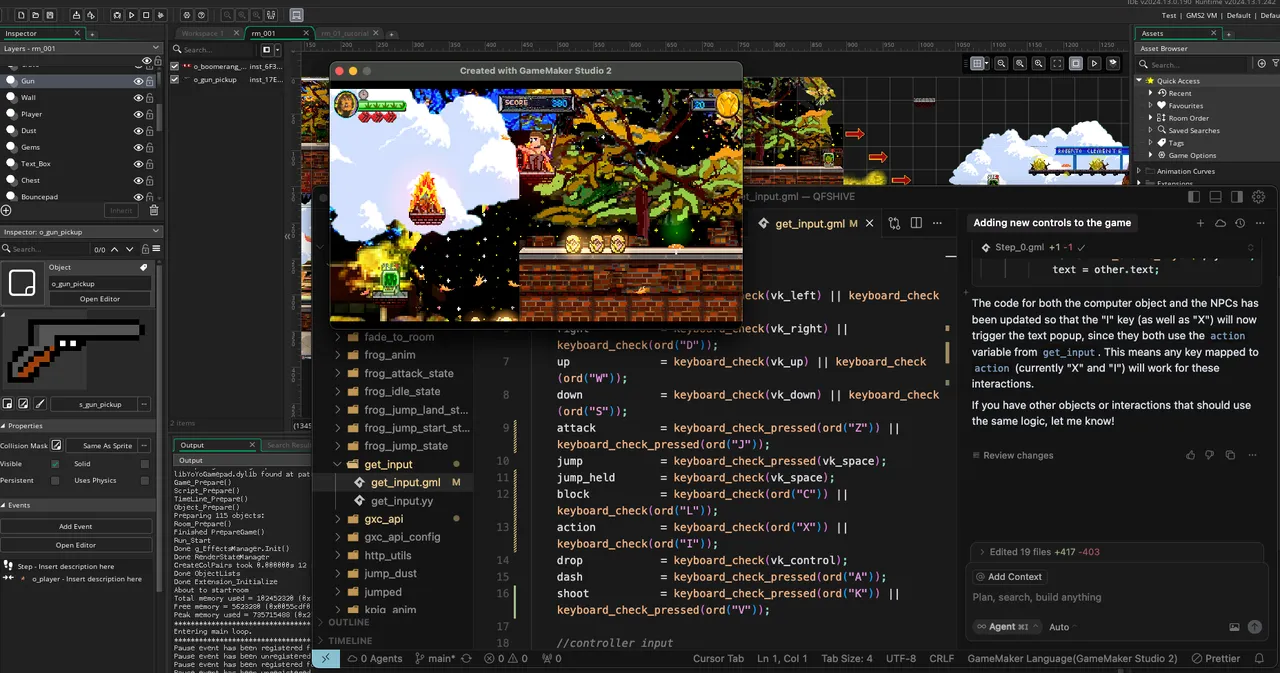Open the grid options dropdown arrow
Viewport: 1280px width, 673px height.
click(x=987, y=63)
